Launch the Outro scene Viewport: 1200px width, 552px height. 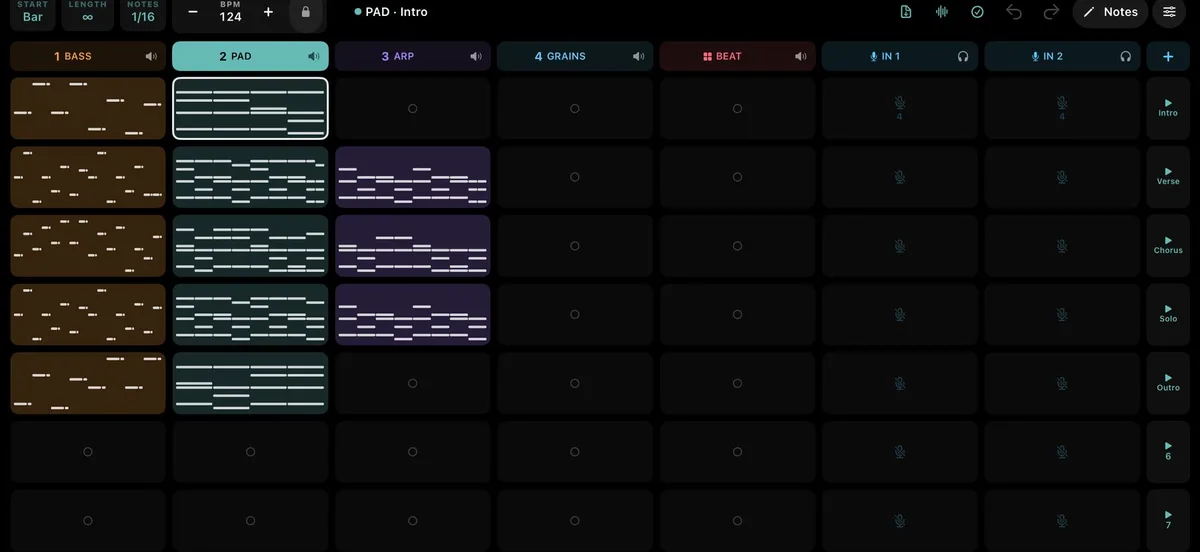tap(1168, 382)
